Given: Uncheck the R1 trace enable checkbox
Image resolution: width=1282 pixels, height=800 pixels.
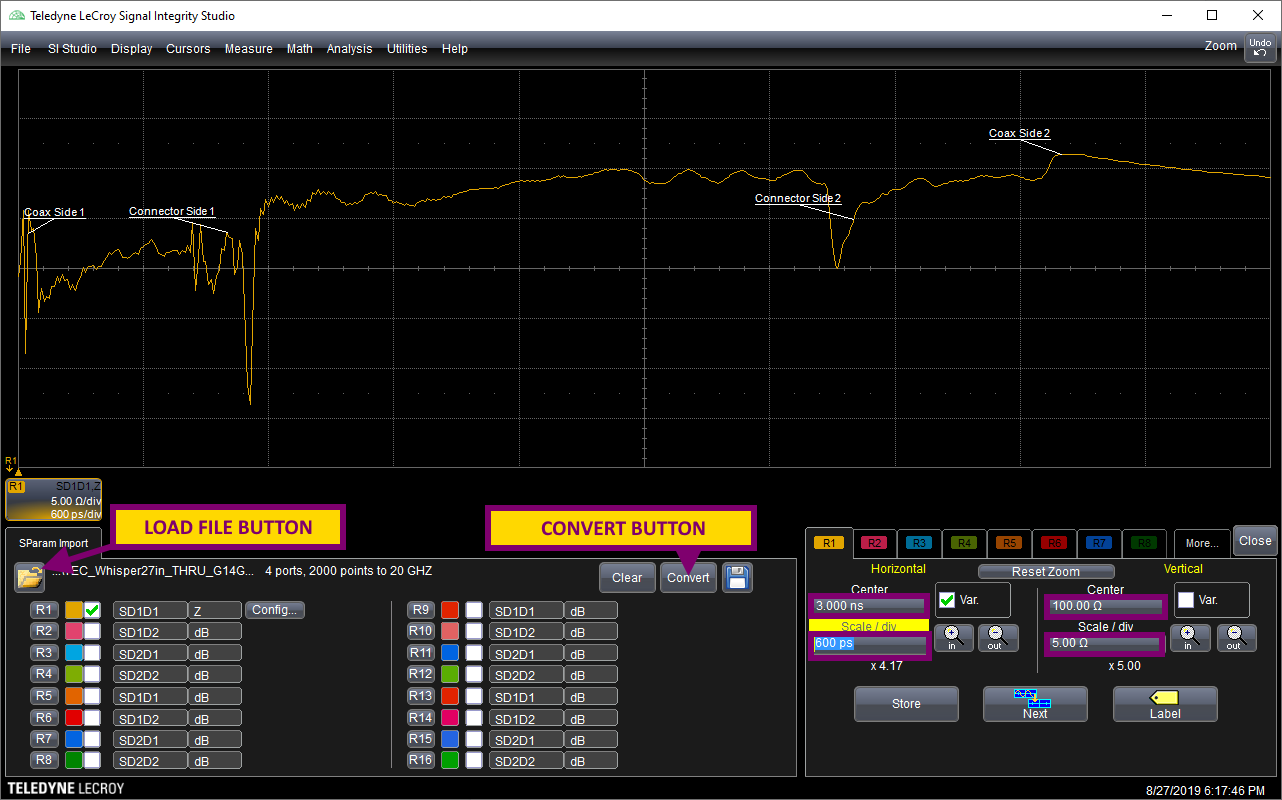Looking at the screenshot, I should point(92,610).
